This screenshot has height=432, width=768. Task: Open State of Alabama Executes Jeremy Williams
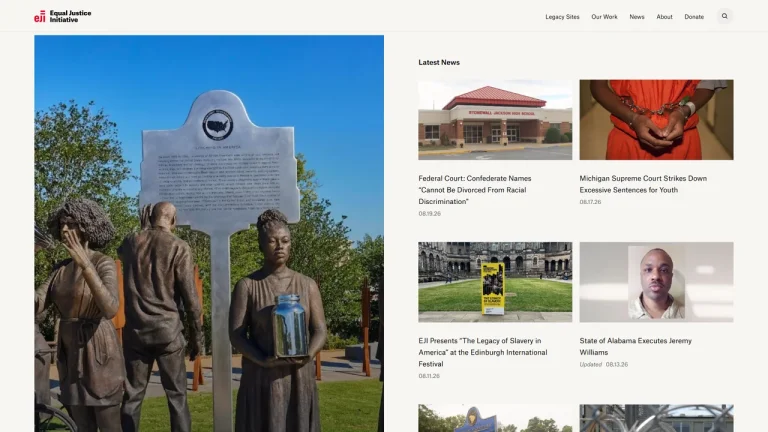[x=635, y=346]
